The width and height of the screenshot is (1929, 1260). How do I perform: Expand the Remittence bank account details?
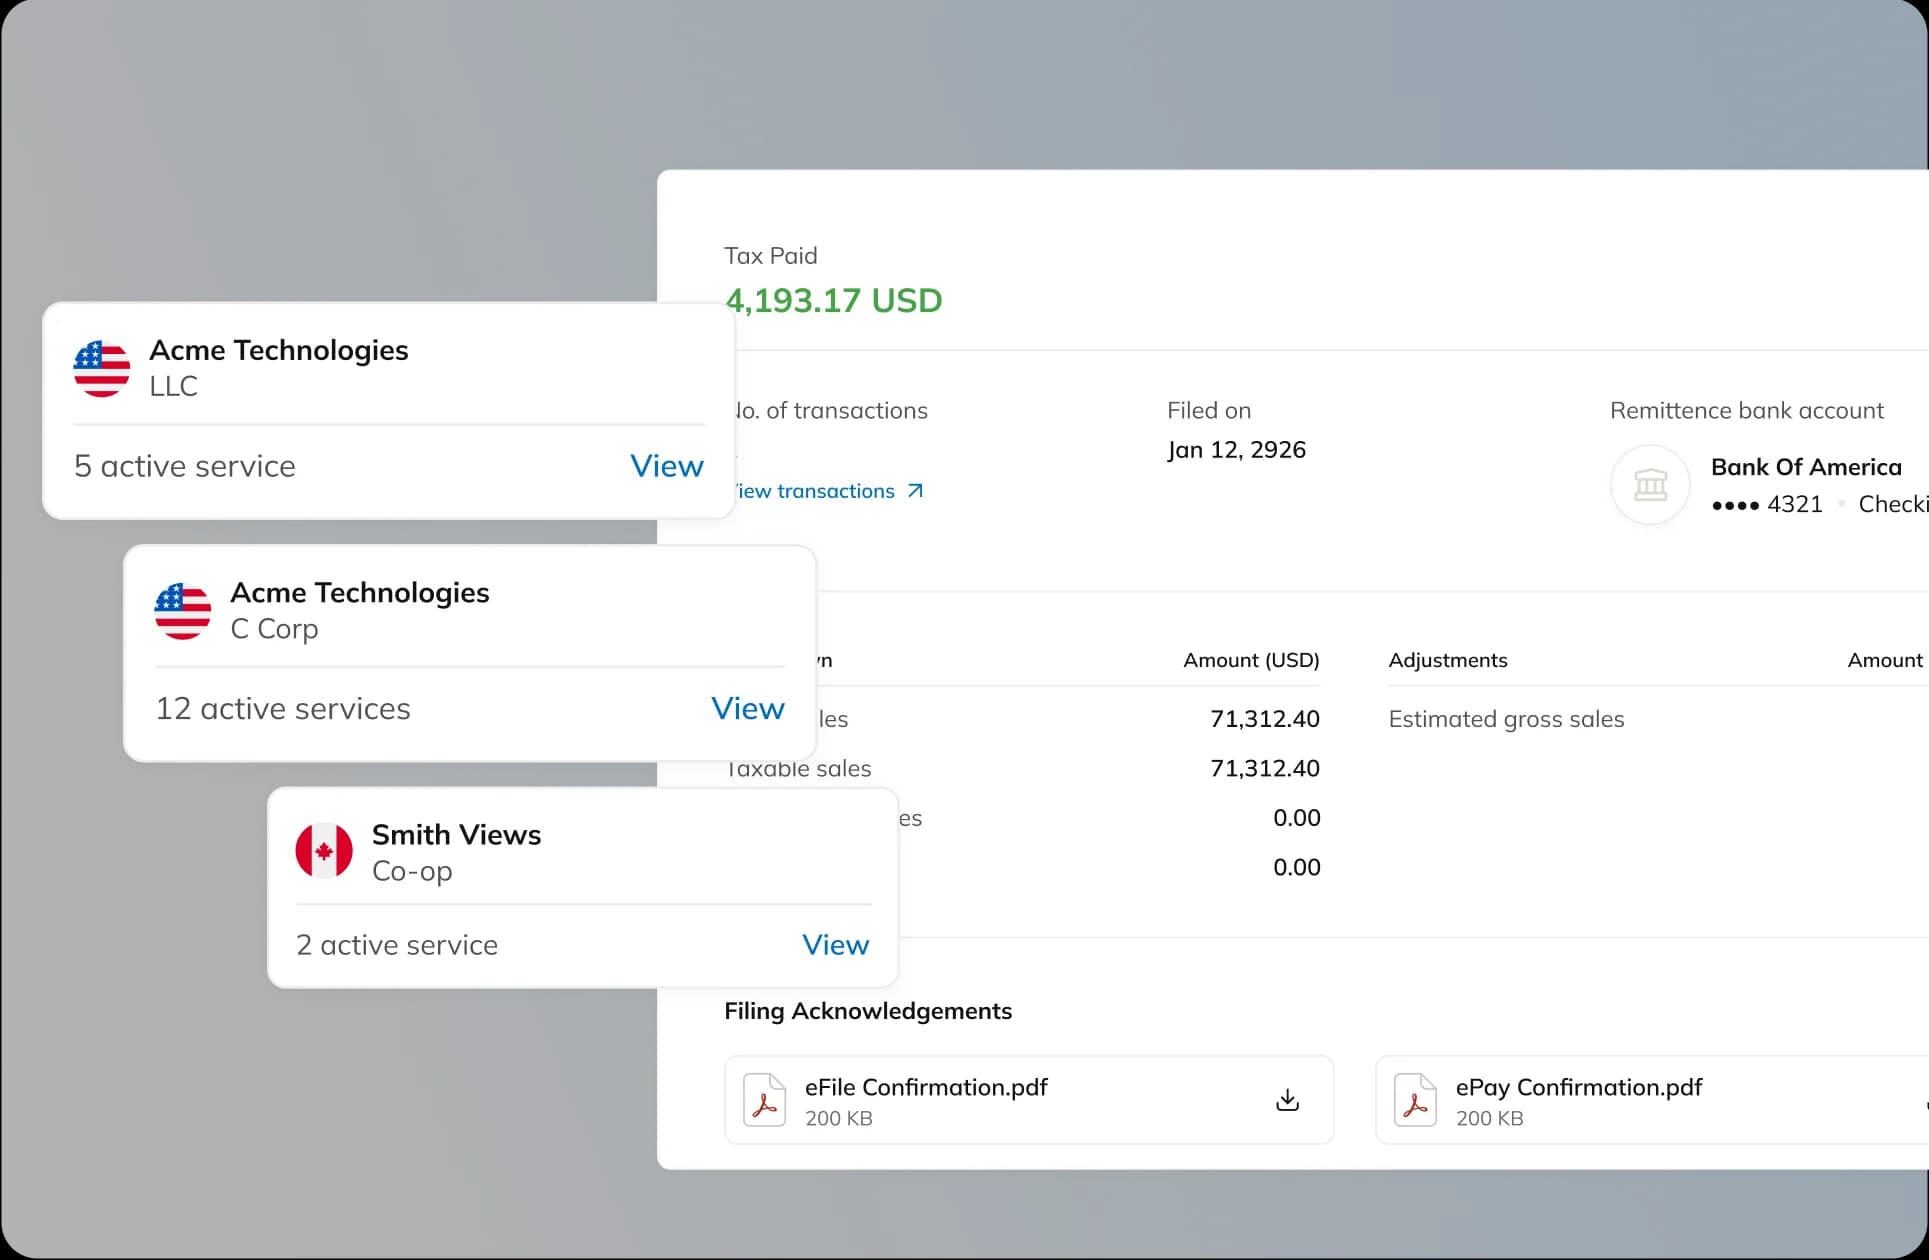[x=1746, y=410]
